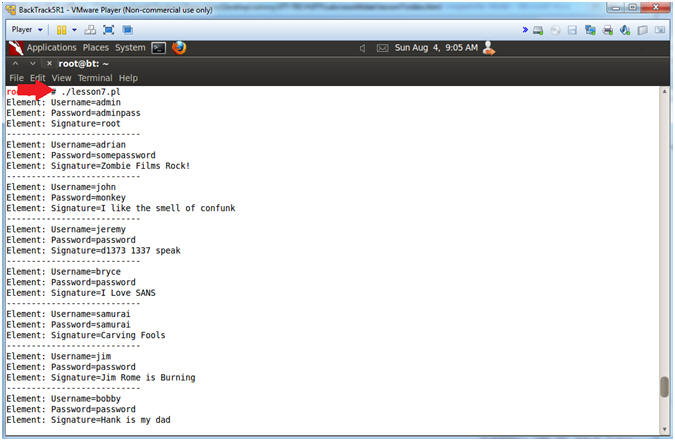Image resolution: width=675 pixels, height=441 pixels.
Task: Click the date and time clock
Action: tap(436, 48)
